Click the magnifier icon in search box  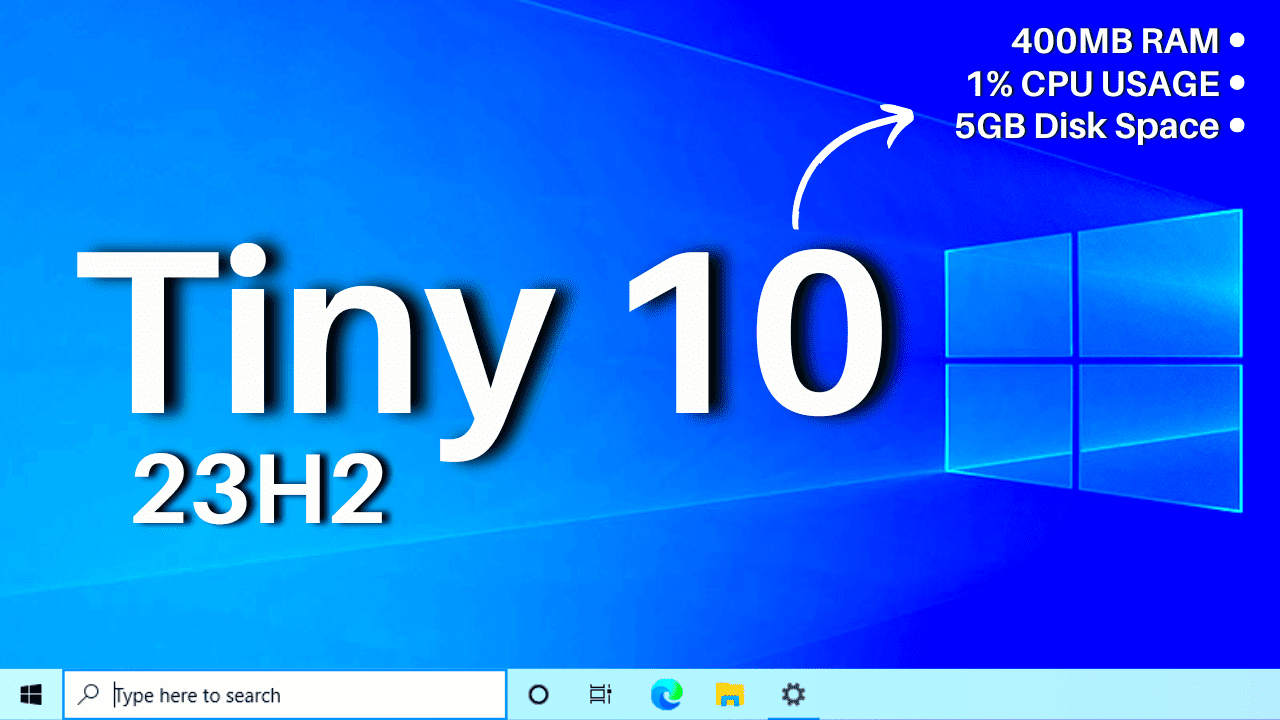pos(90,694)
